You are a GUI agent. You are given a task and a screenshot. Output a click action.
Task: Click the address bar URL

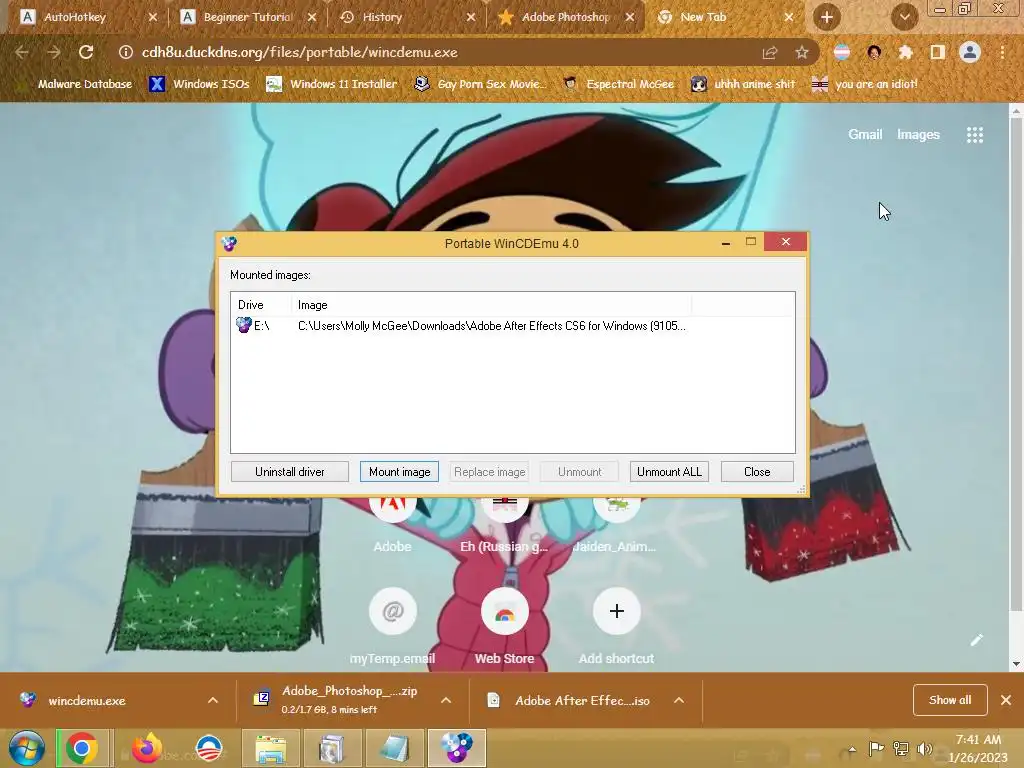click(x=300, y=52)
